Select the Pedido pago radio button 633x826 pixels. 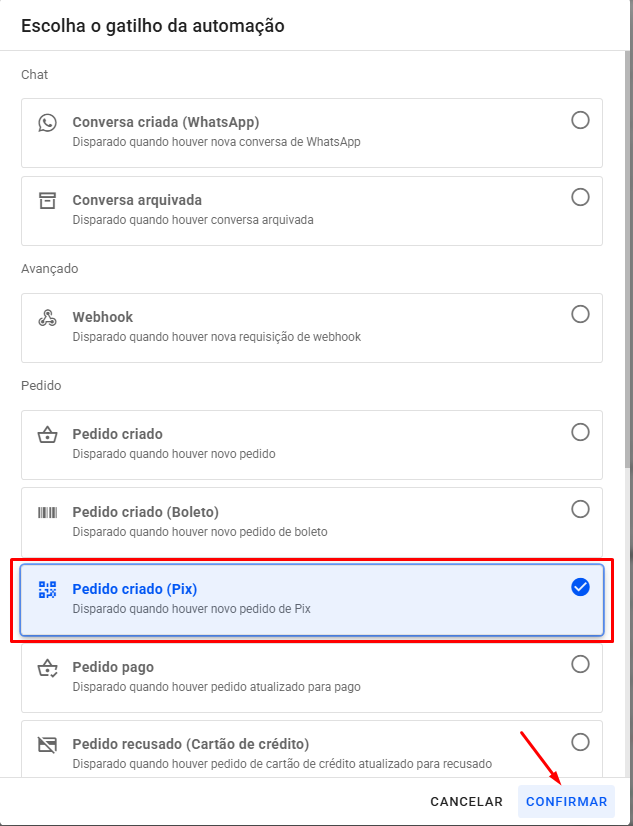click(580, 664)
